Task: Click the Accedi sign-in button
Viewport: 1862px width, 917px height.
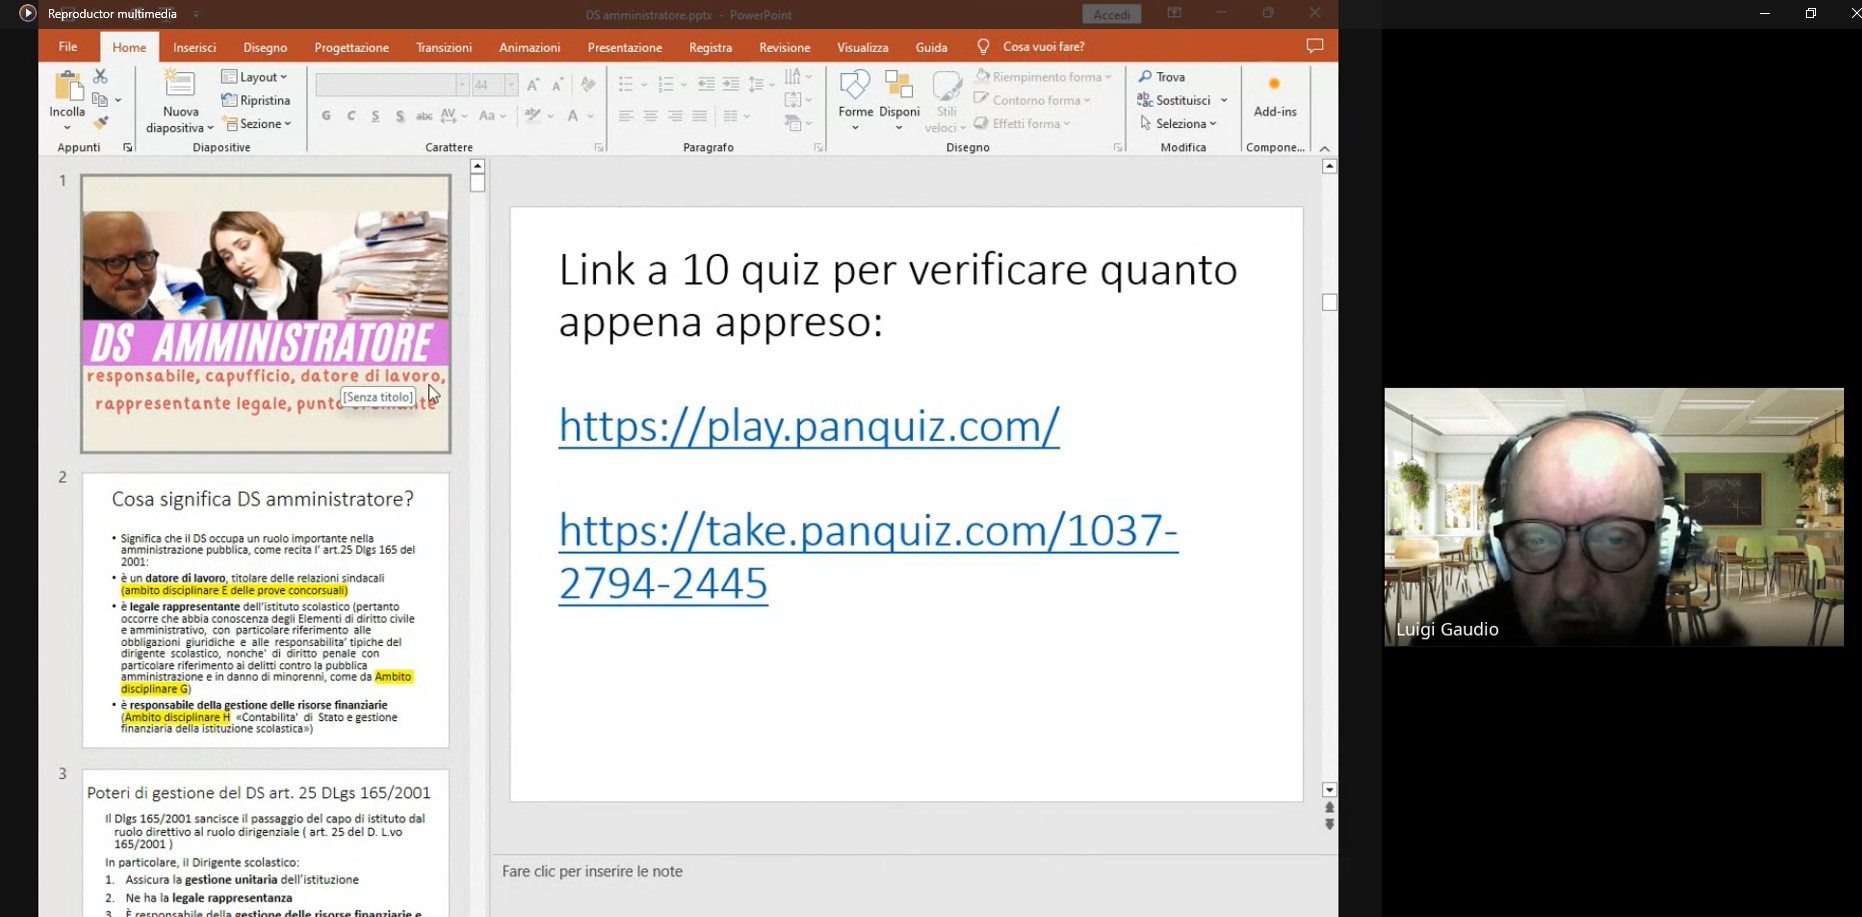Action: pos(1111,14)
